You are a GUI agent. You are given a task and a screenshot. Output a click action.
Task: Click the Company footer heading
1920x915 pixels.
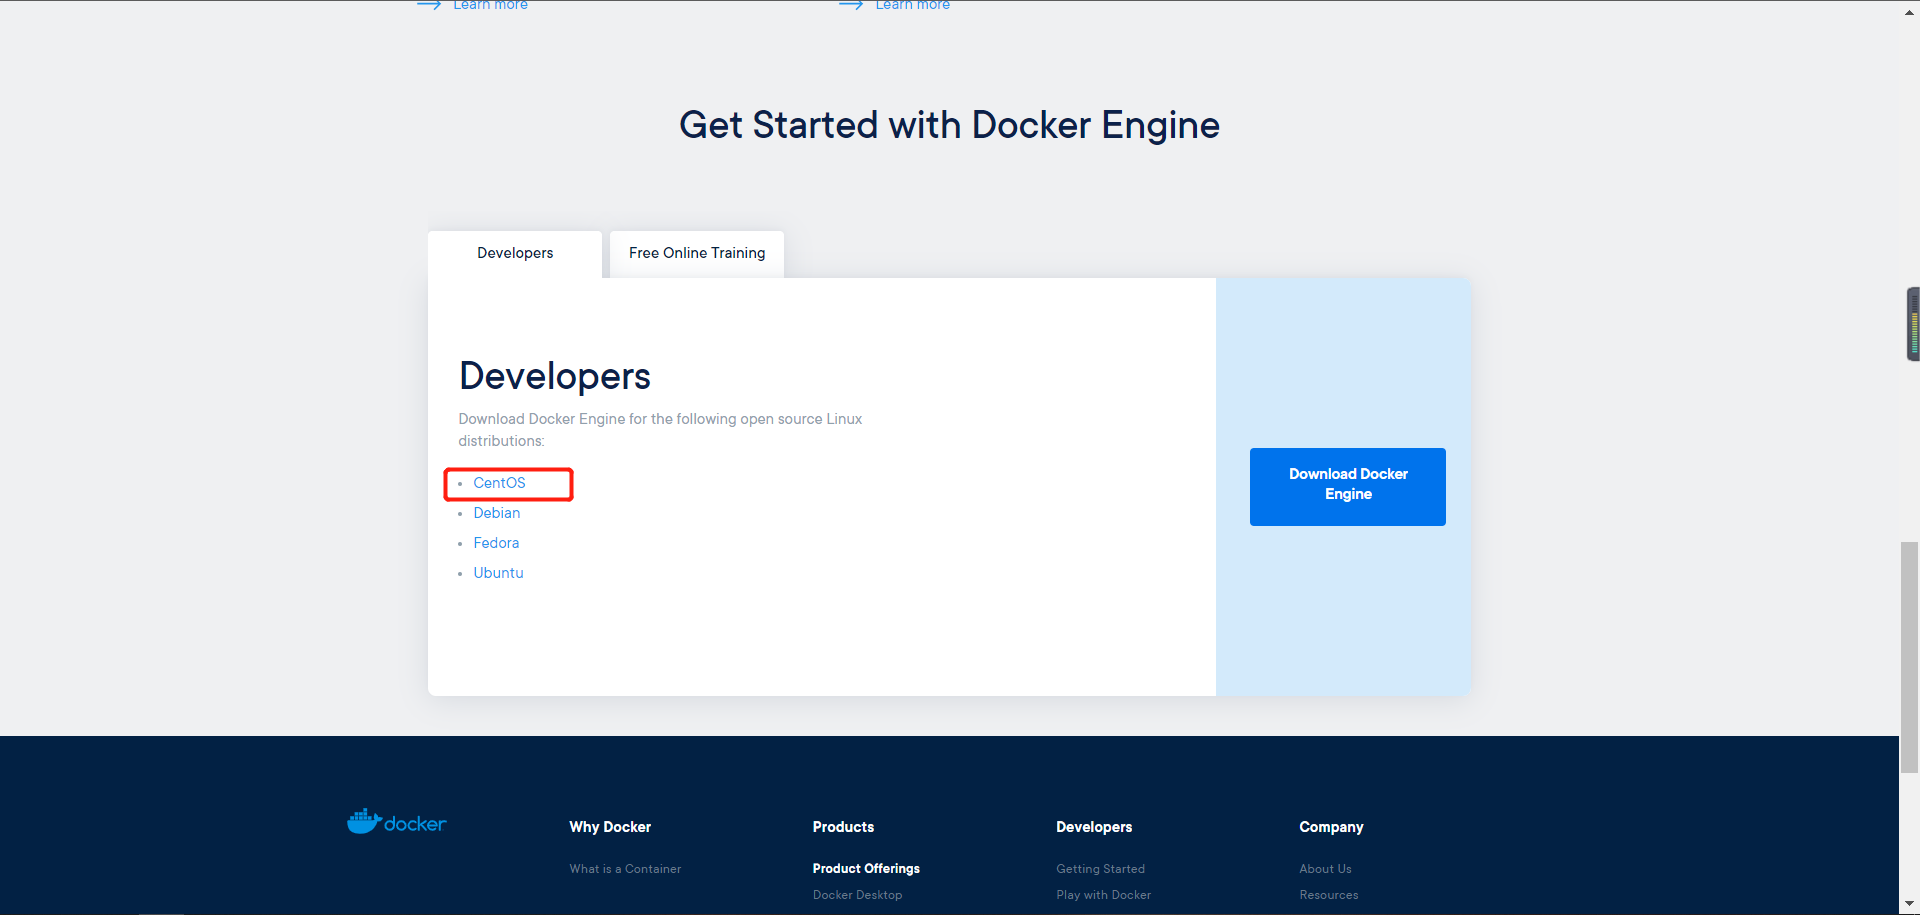[1331, 827]
